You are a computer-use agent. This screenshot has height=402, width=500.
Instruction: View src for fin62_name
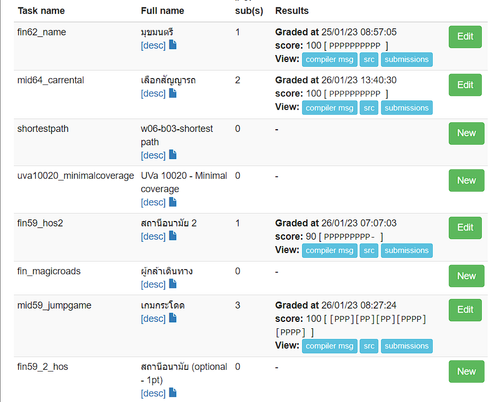tap(369, 60)
